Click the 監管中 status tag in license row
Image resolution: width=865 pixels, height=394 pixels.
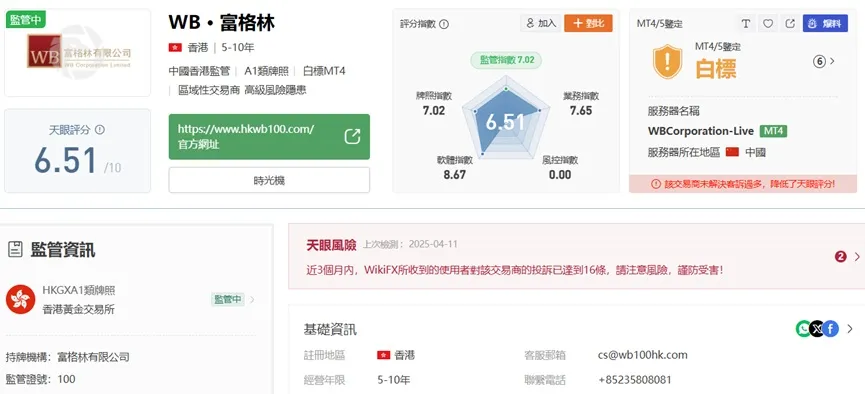228,300
